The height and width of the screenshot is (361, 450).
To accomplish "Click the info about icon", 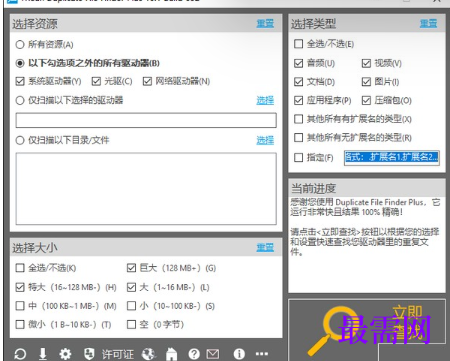I will click(239, 354).
